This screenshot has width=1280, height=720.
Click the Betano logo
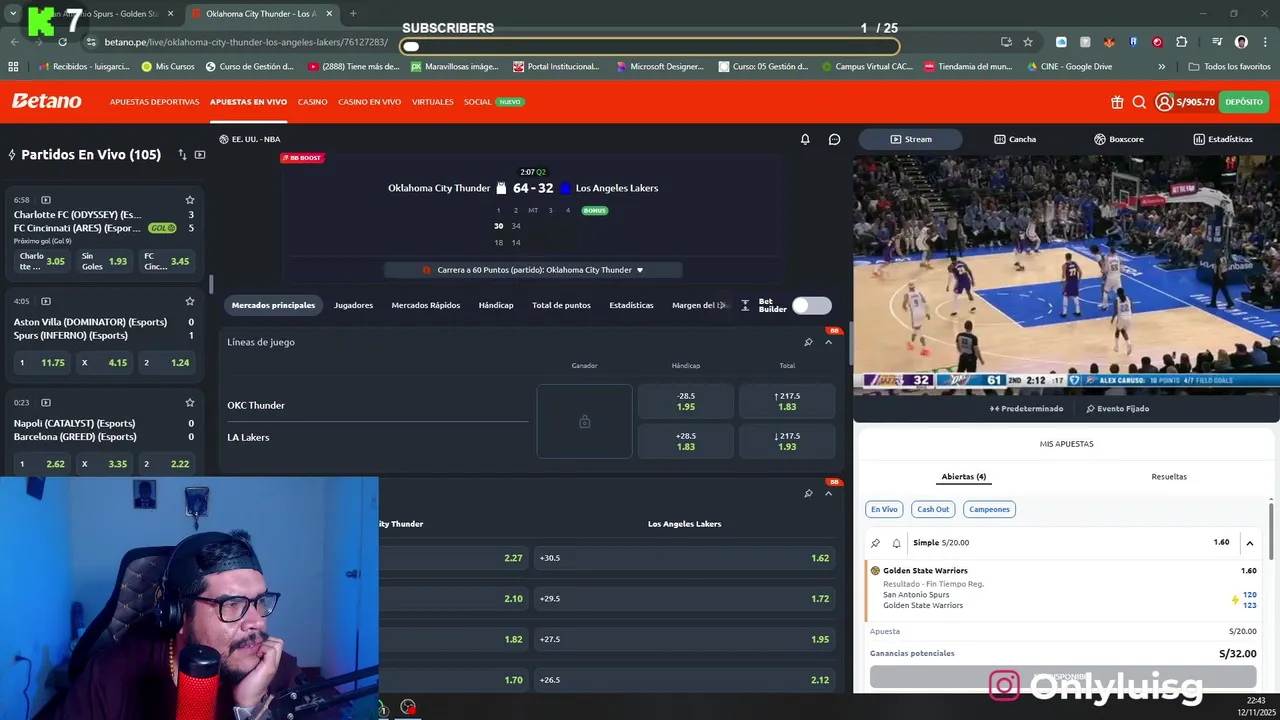[47, 101]
